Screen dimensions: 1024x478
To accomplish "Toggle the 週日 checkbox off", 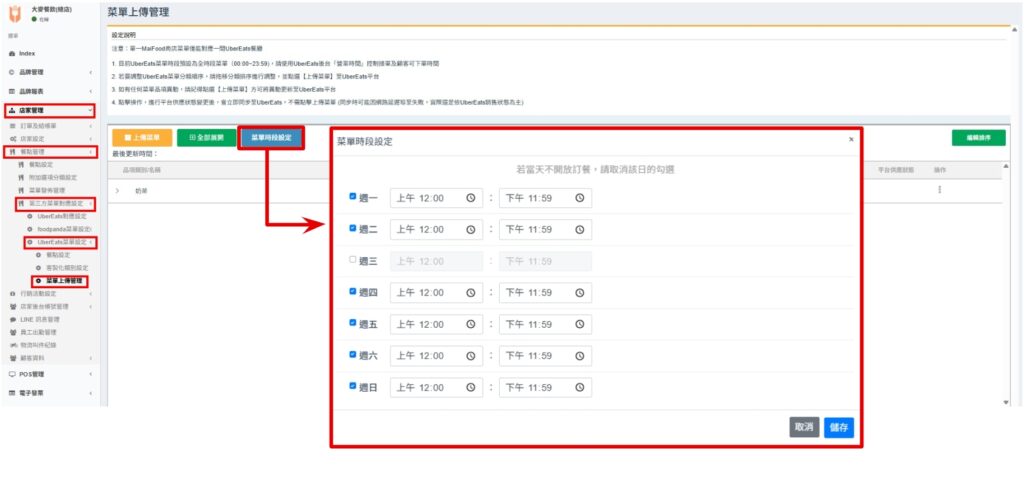I will tap(353, 385).
